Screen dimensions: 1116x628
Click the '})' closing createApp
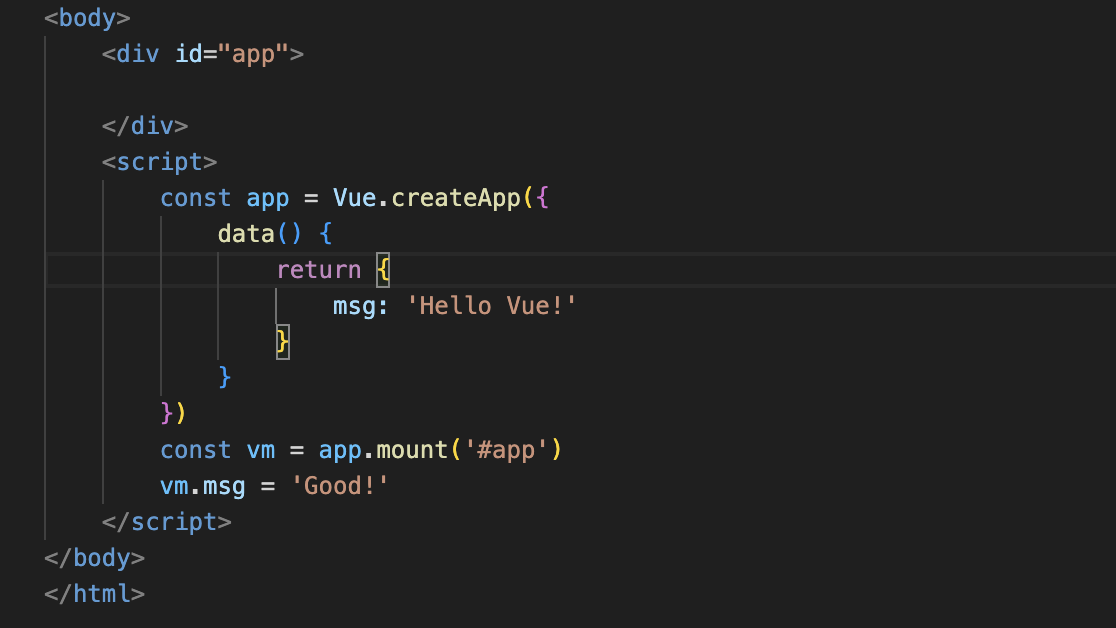coord(174,413)
